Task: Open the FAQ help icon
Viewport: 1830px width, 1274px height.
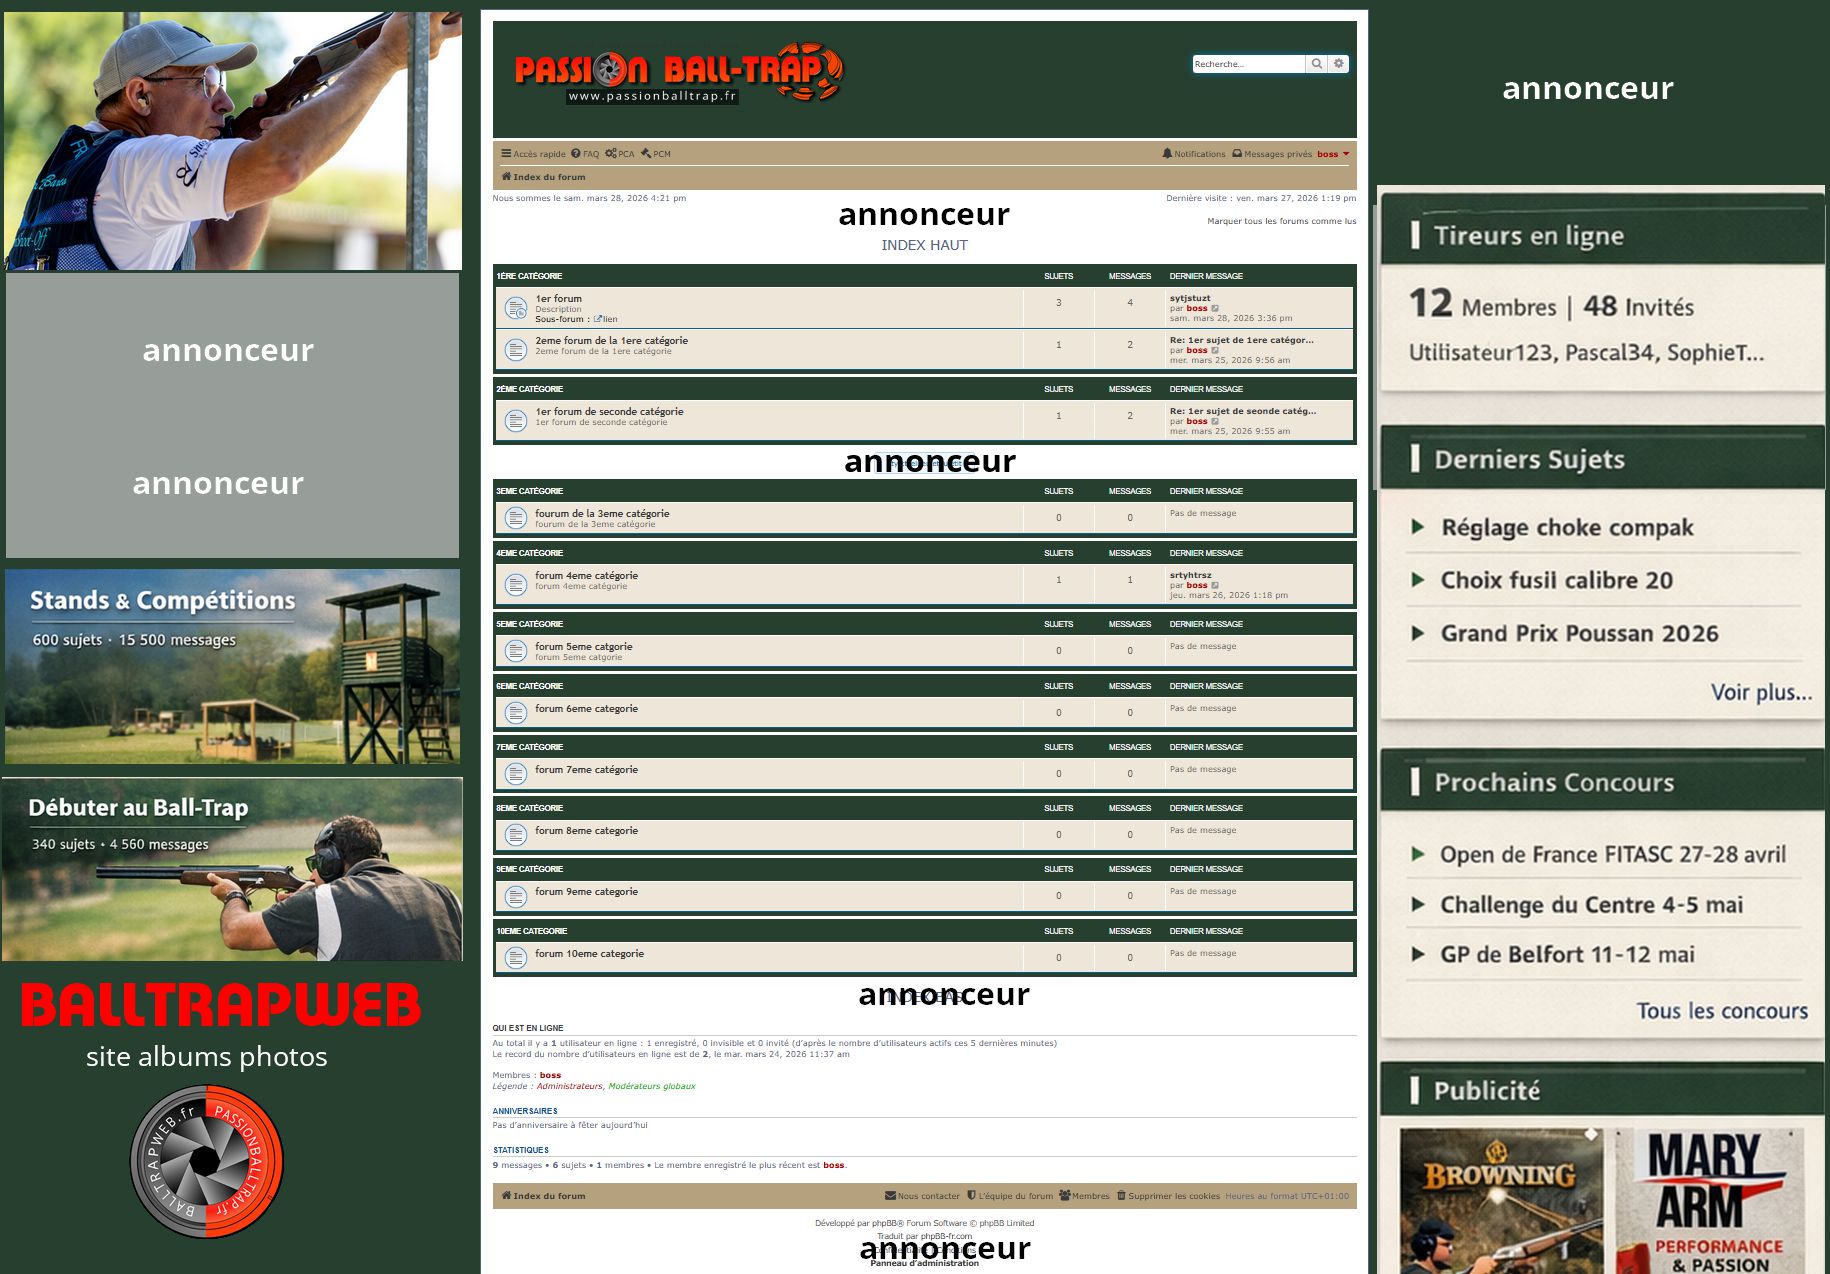Action: (576, 154)
